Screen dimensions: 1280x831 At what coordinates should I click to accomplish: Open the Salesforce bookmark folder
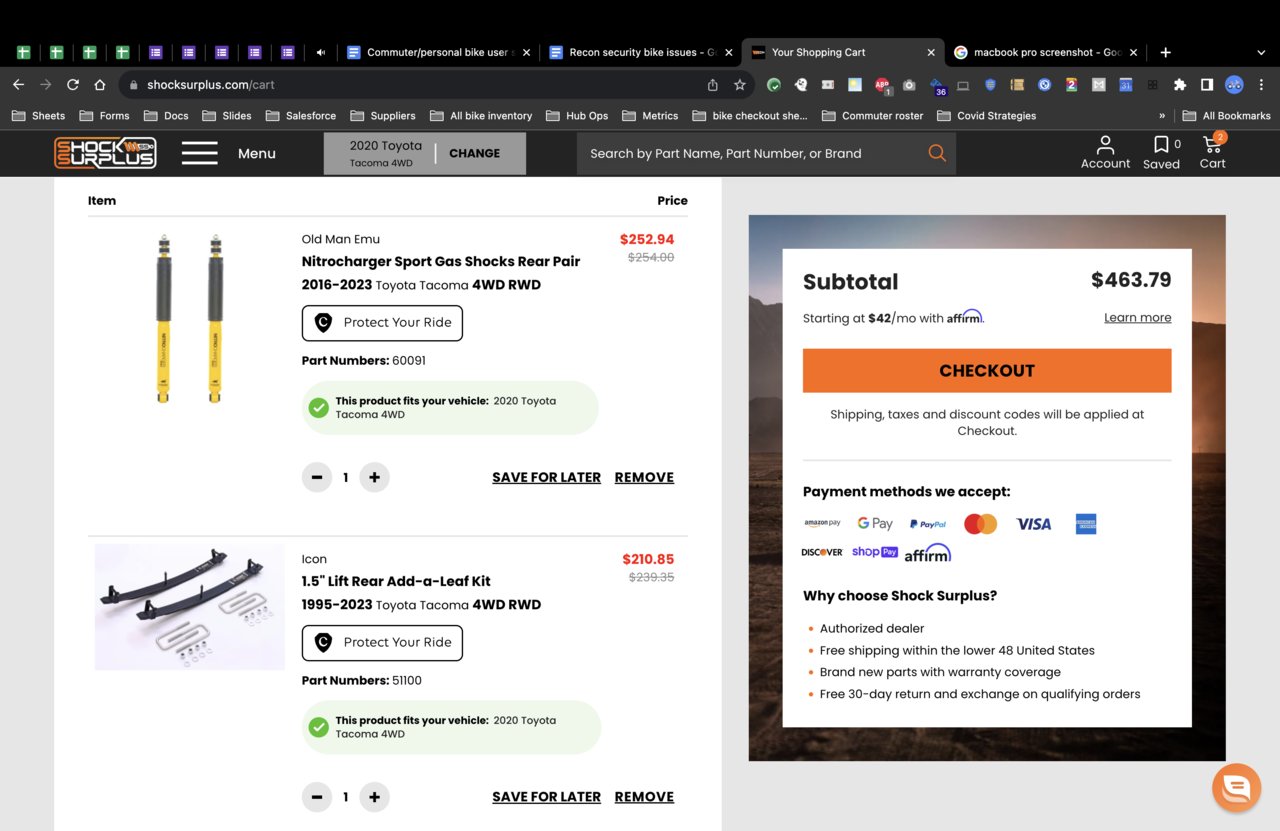(x=300, y=116)
